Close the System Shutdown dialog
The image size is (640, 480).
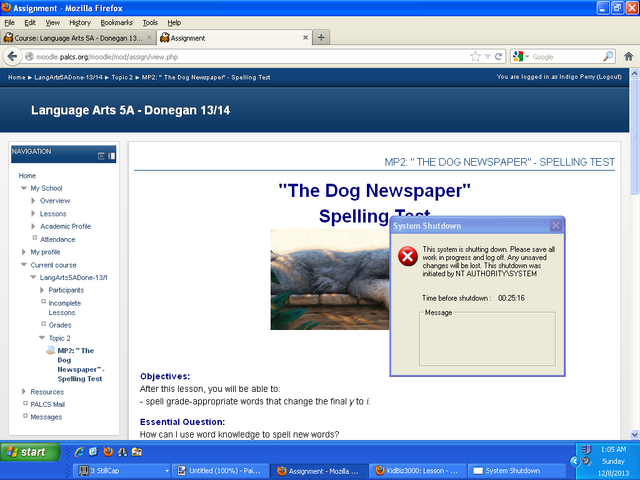[556, 225]
